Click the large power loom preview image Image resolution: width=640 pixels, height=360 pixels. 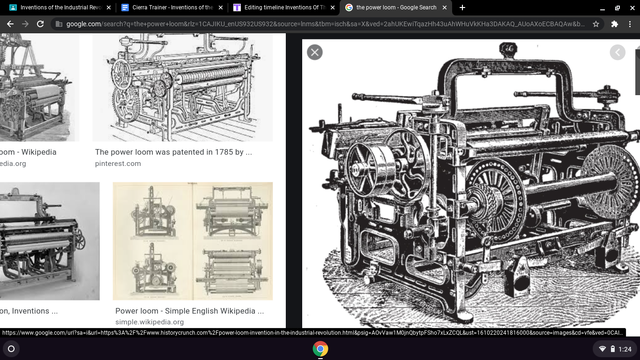point(471,184)
